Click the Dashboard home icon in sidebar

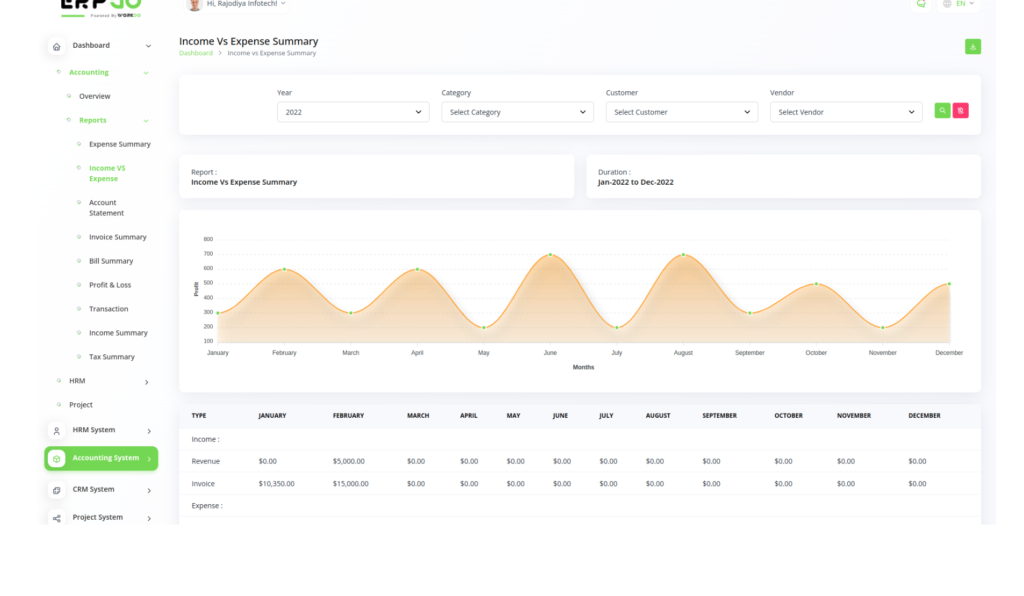[57, 46]
